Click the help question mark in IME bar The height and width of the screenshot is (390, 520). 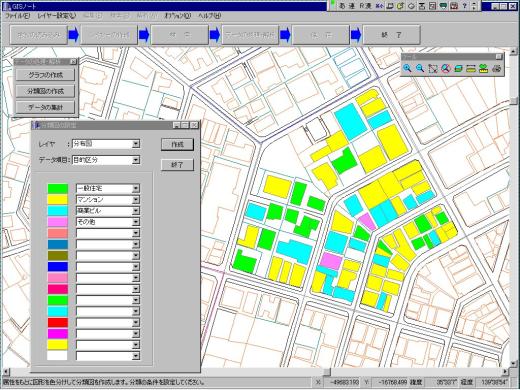[x=464, y=6]
